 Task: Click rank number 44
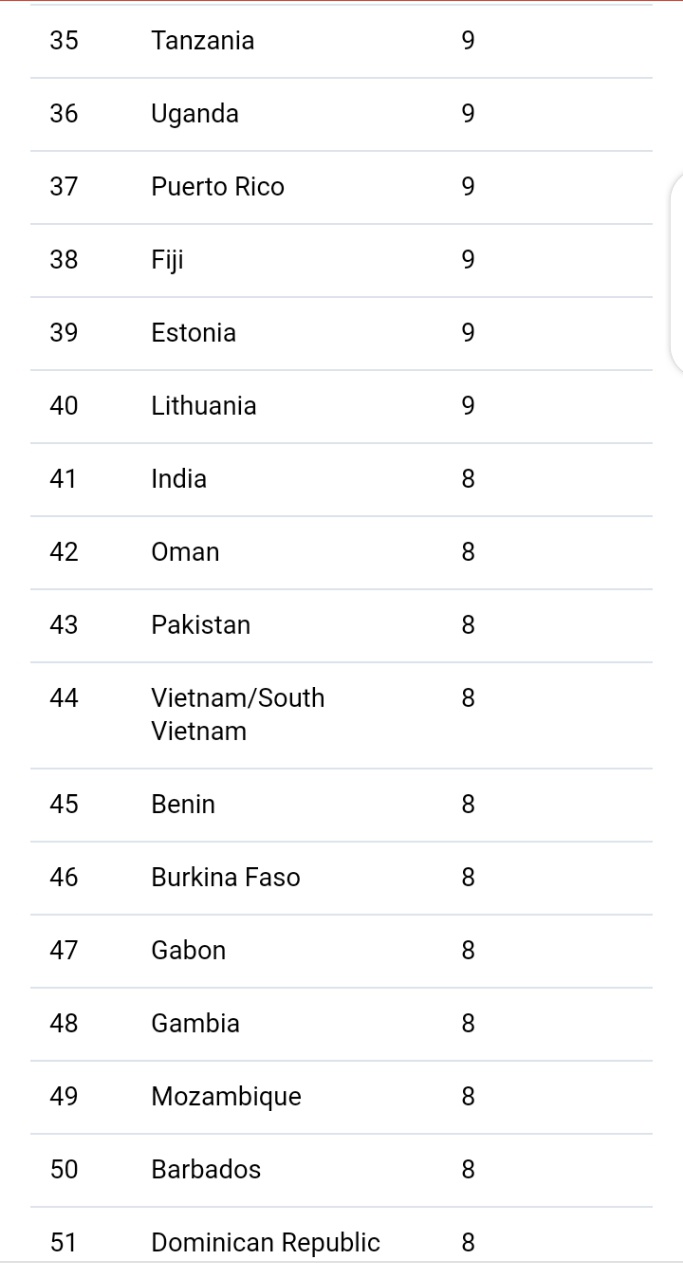64,698
